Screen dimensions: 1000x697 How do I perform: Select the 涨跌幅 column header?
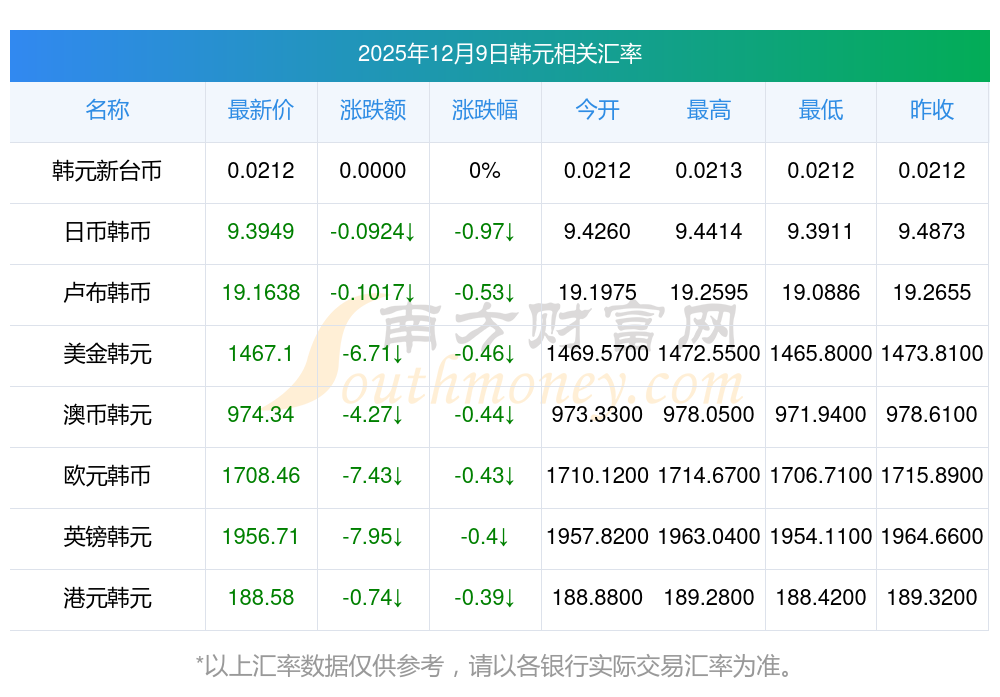point(485,110)
